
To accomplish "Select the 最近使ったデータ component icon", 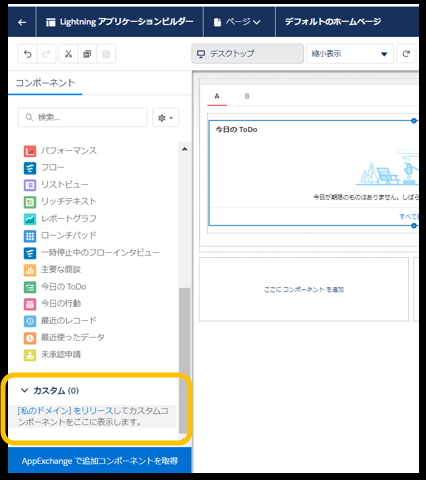I will pyautogui.click(x=30, y=338).
